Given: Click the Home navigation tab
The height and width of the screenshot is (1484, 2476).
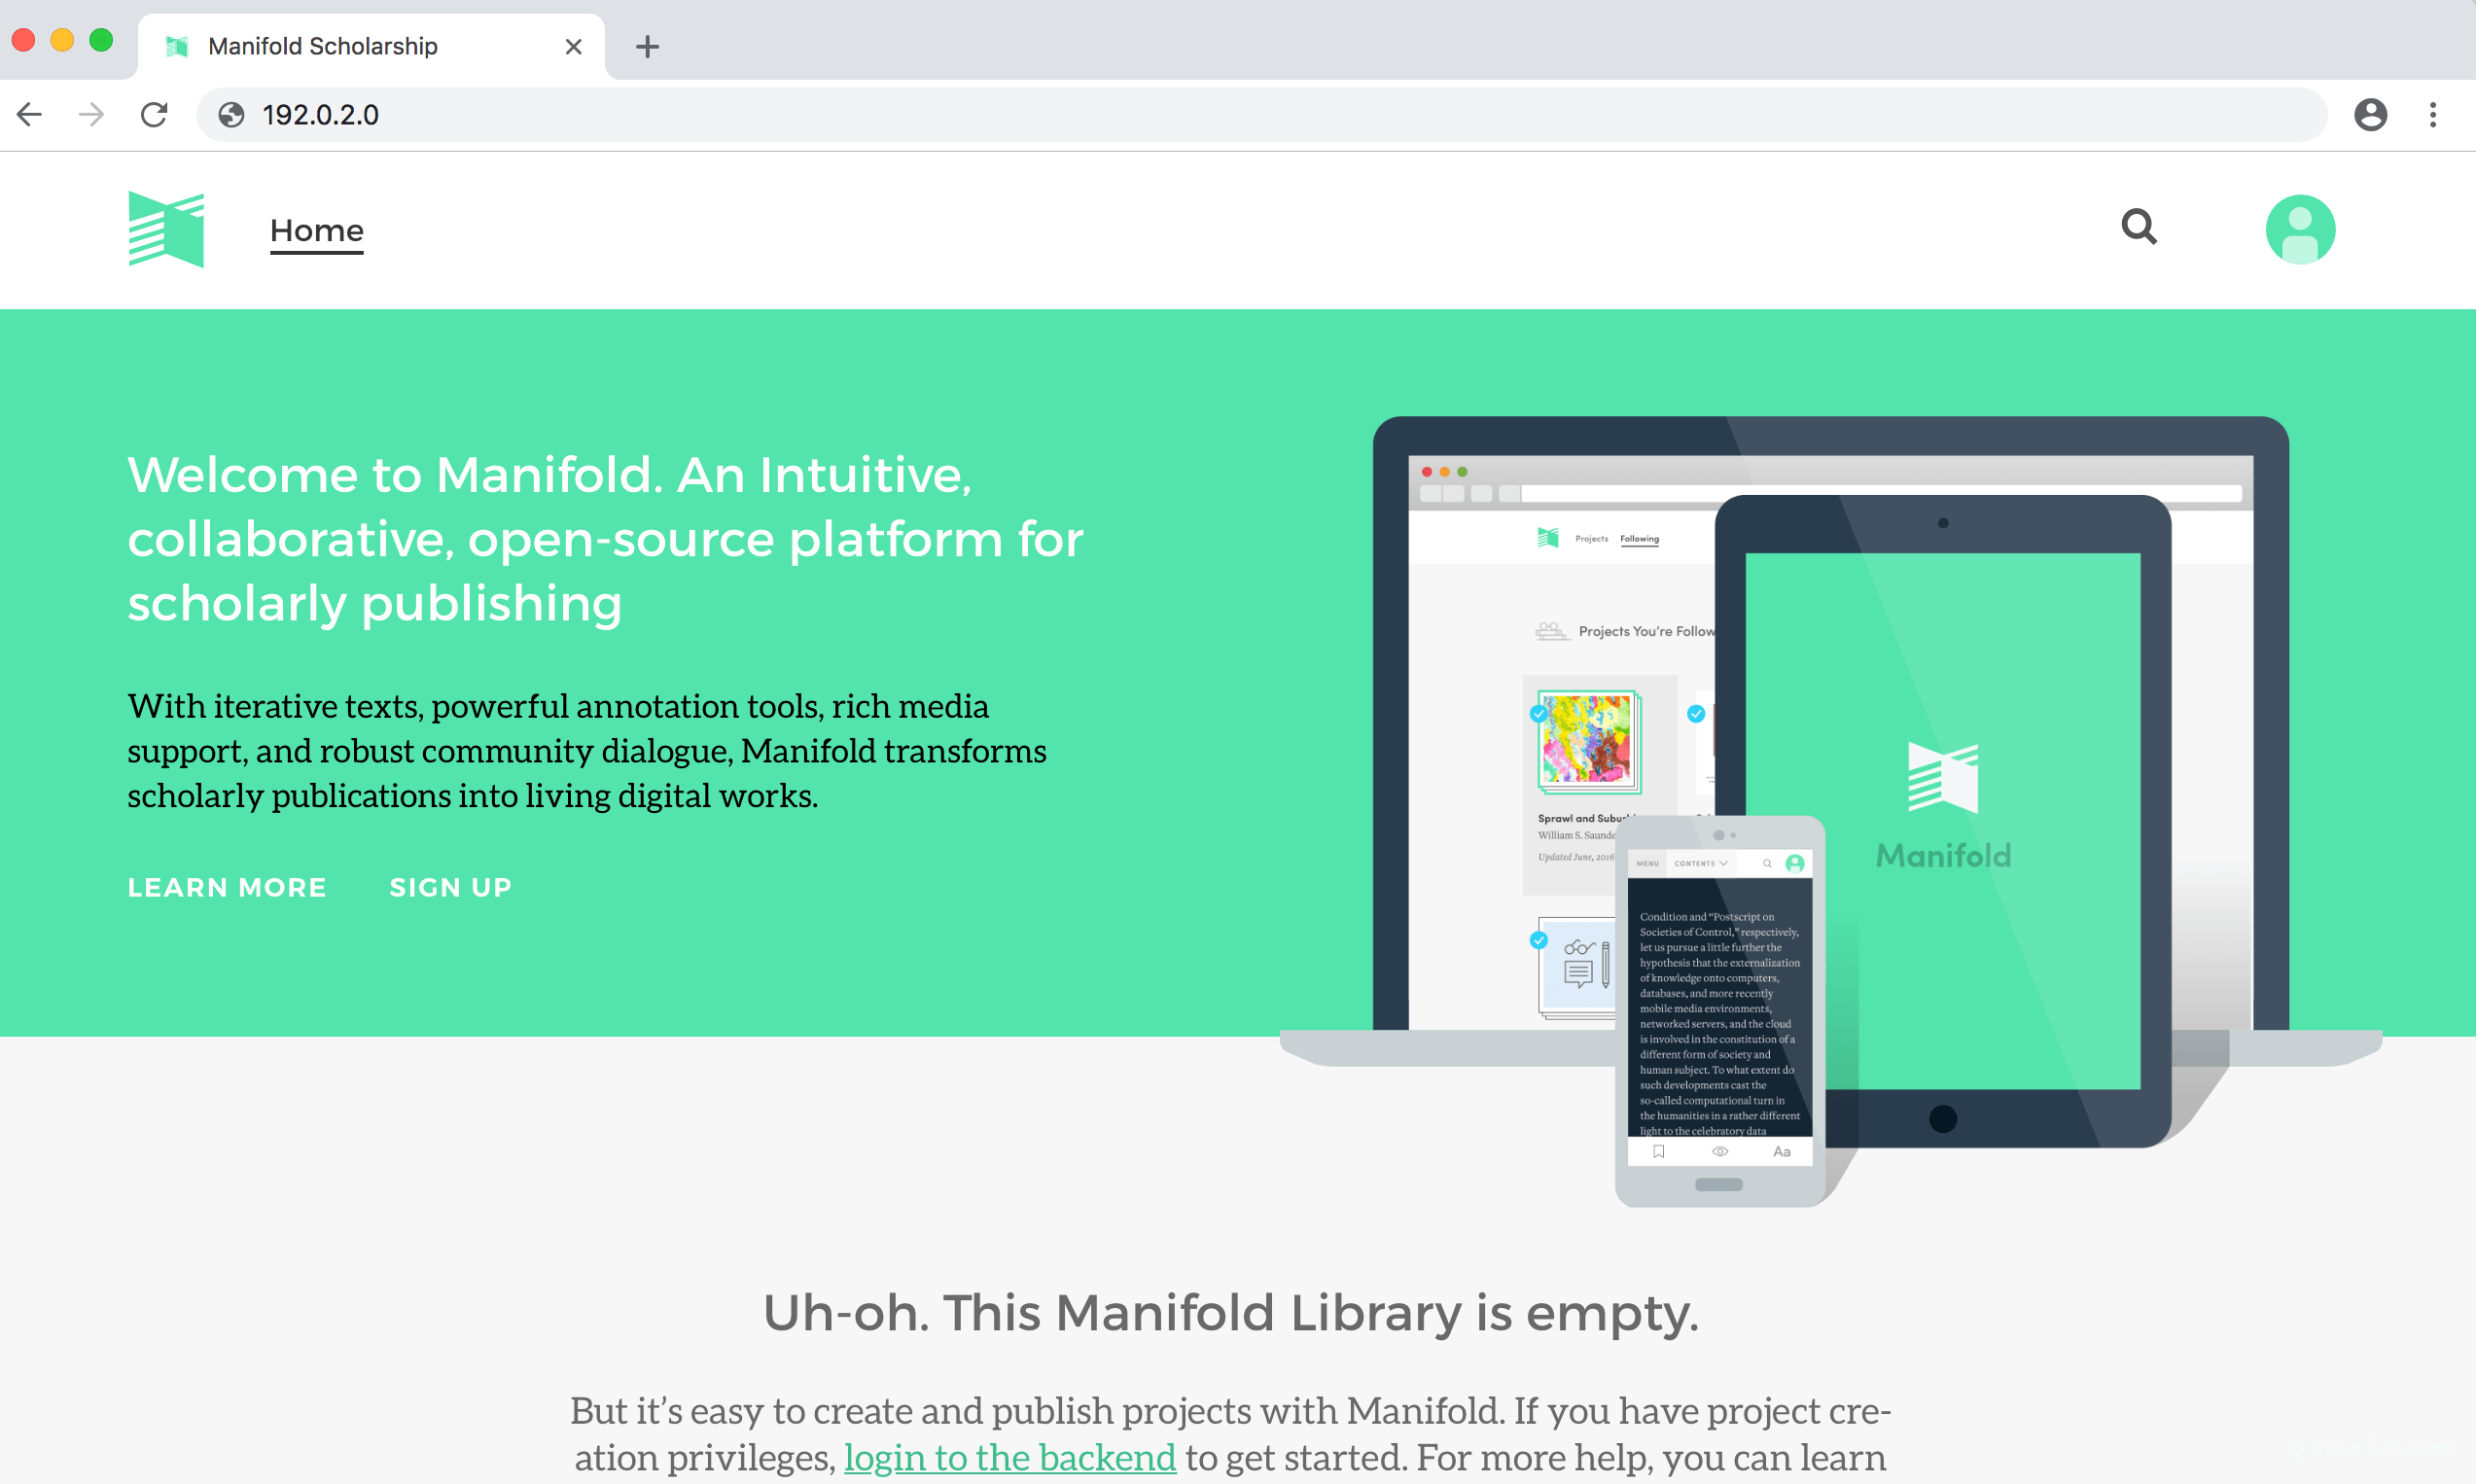Looking at the screenshot, I should click(x=316, y=230).
